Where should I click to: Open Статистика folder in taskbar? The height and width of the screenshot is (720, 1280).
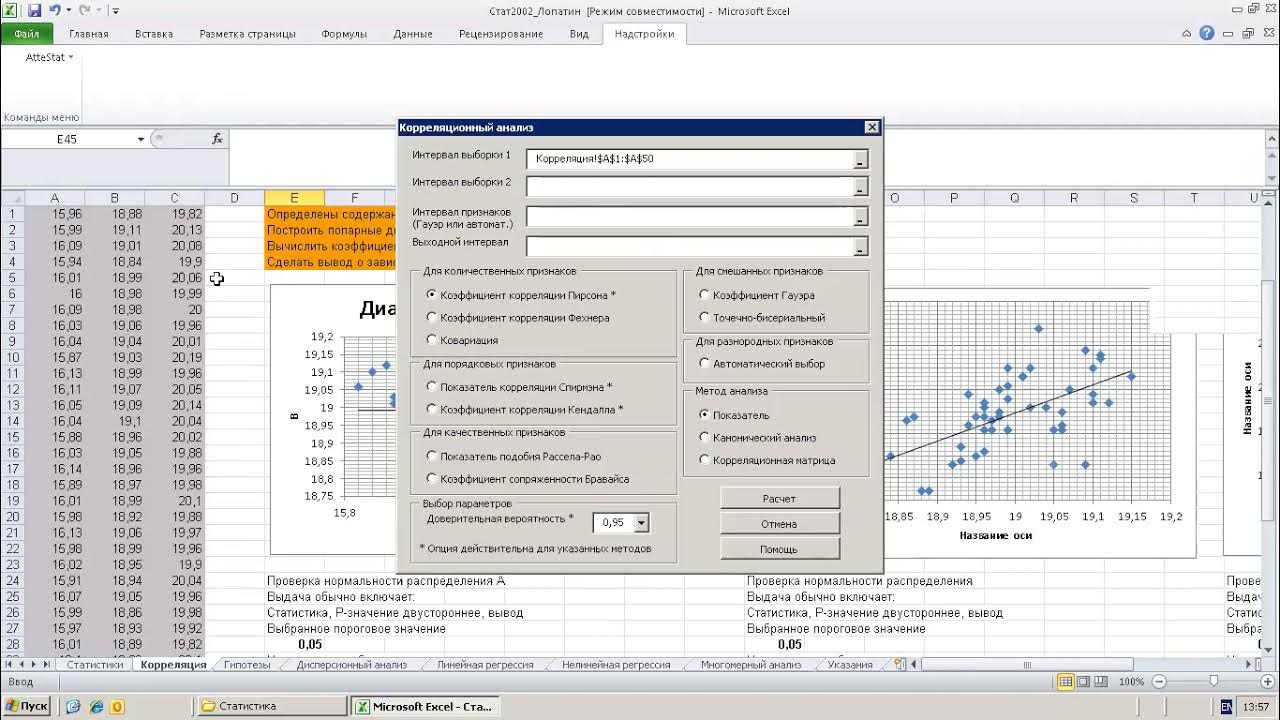tap(271, 706)
